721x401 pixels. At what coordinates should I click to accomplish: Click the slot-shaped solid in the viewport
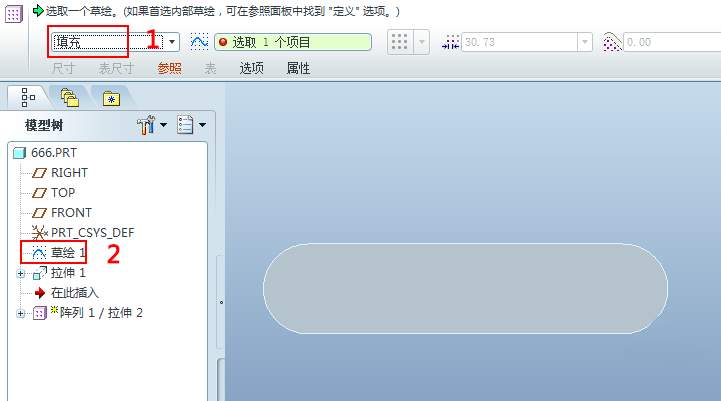tap(465, 288)
